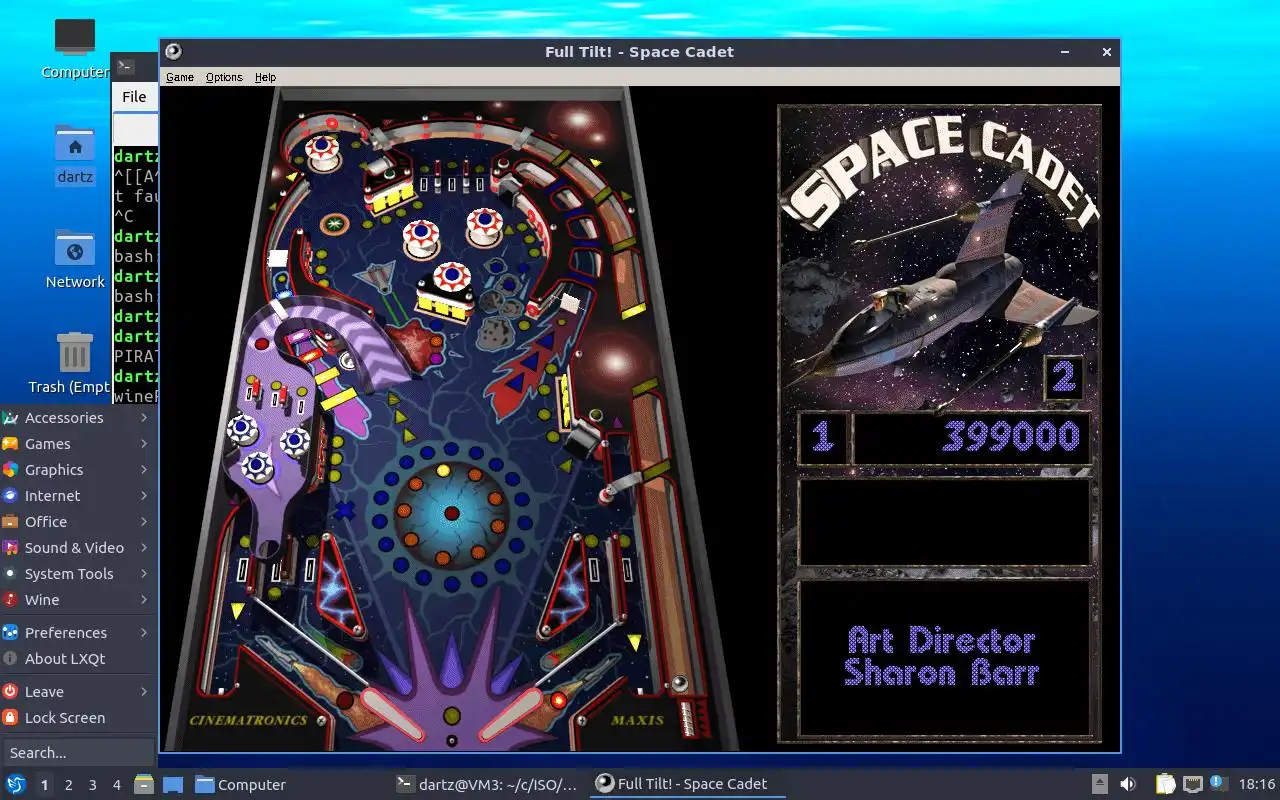1280x800 pixels.
Task: Expand the Accessories submenu
Action: (79, 418)
